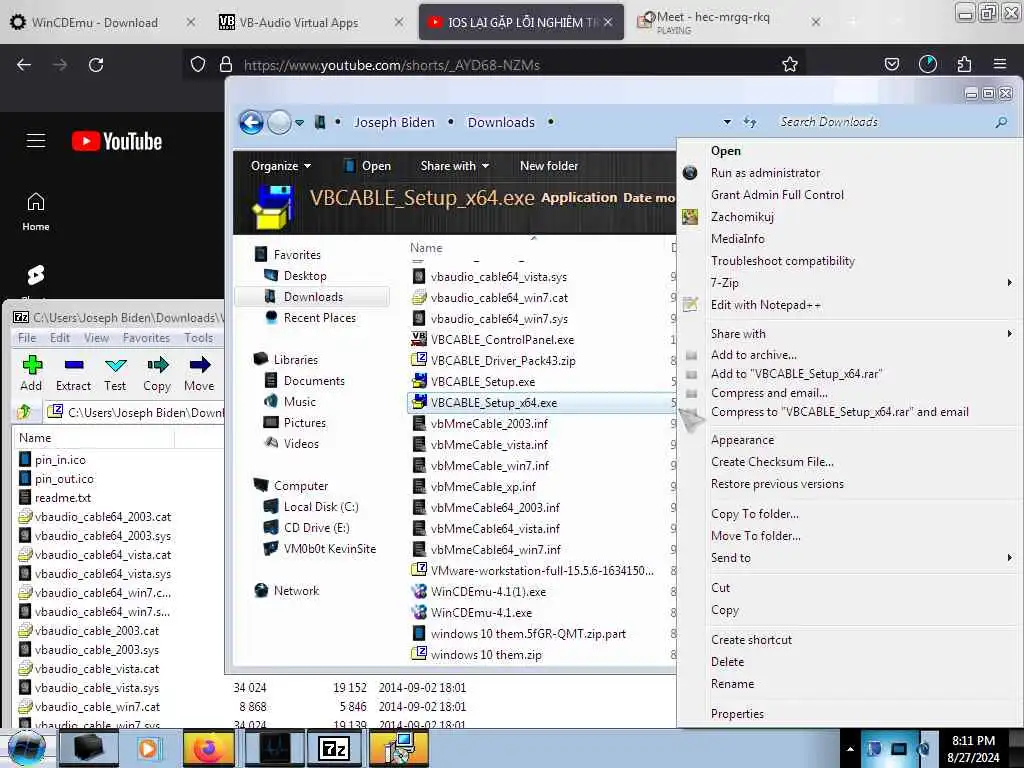This screenshot has height=768, width=1024.
Task: Select VBCABLE_ControlPanel.exe file
Action: pyautogui.click(x=502, y=340)
